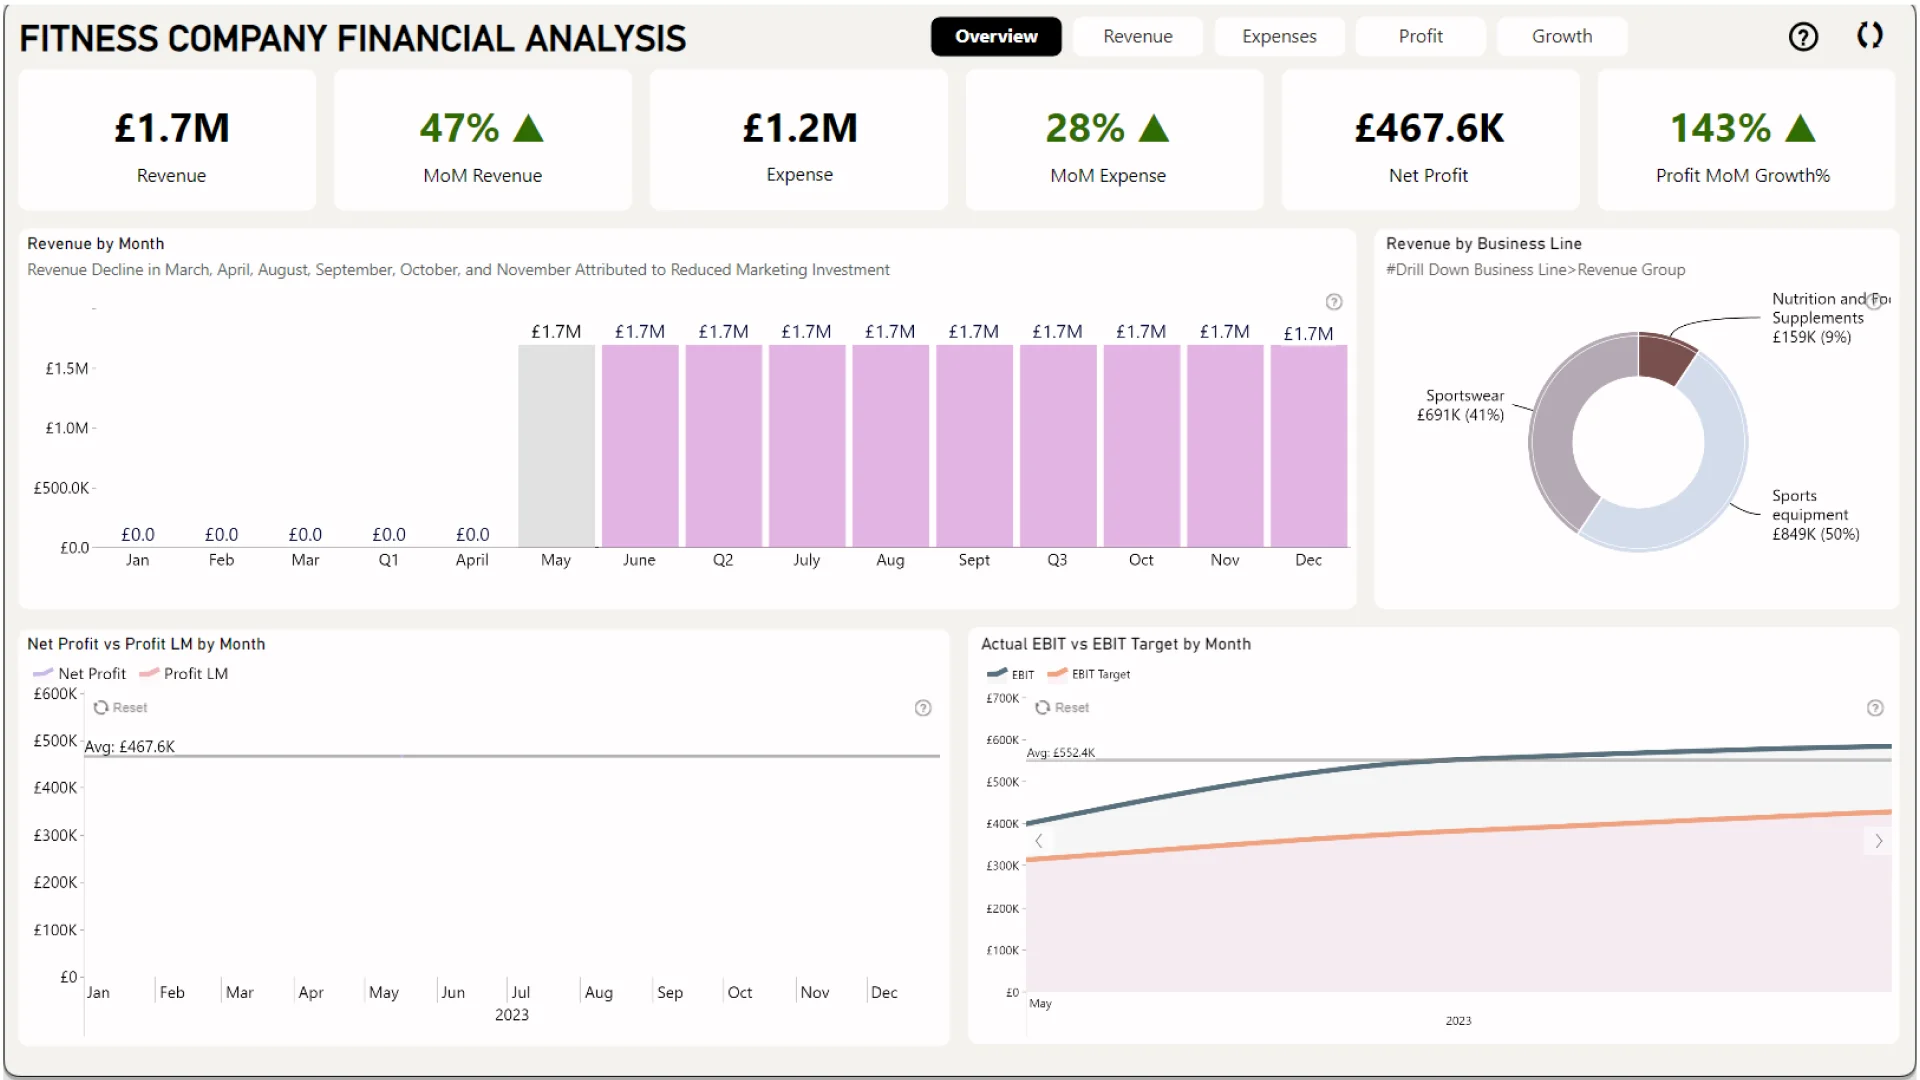Click the Avg: £552.4K line label
Viewport: 1920px width, 1080px height.
coord(1061,753)
